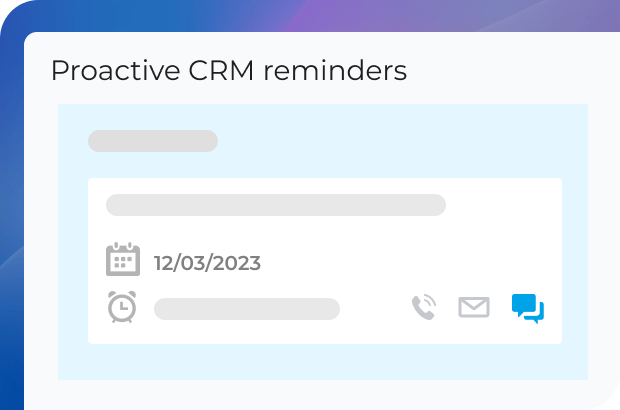Click the gray placeholder beside the alarm clock
This screenshot has width=620, height=410.
[x=247, y=309]
